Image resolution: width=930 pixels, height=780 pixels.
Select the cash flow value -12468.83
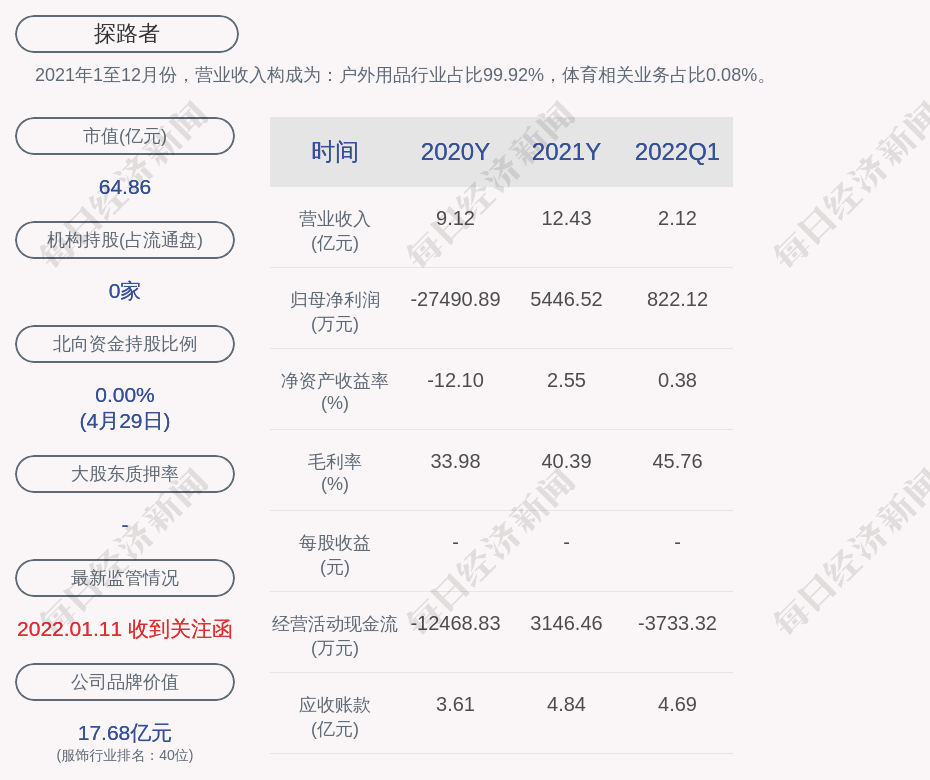(x=455, y=623)
